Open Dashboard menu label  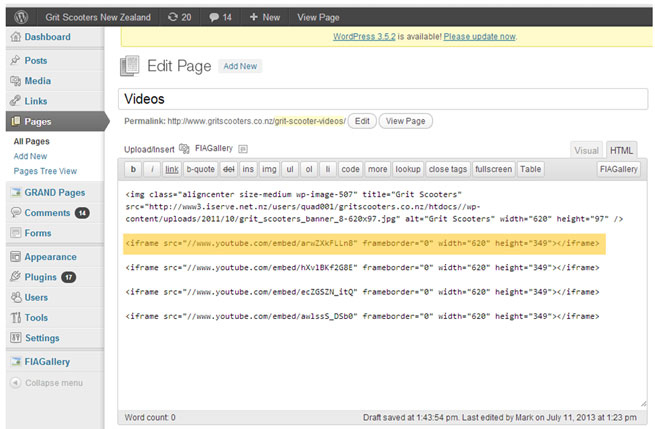[48, 37]
